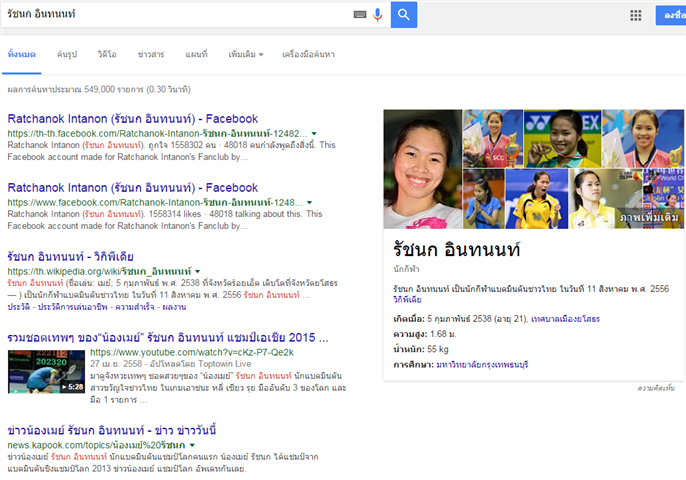The width and height of the screenshot is (686, 480).
Task: Open the ความสำเร็จ sitelink
Action: click(x=135, y=307)
